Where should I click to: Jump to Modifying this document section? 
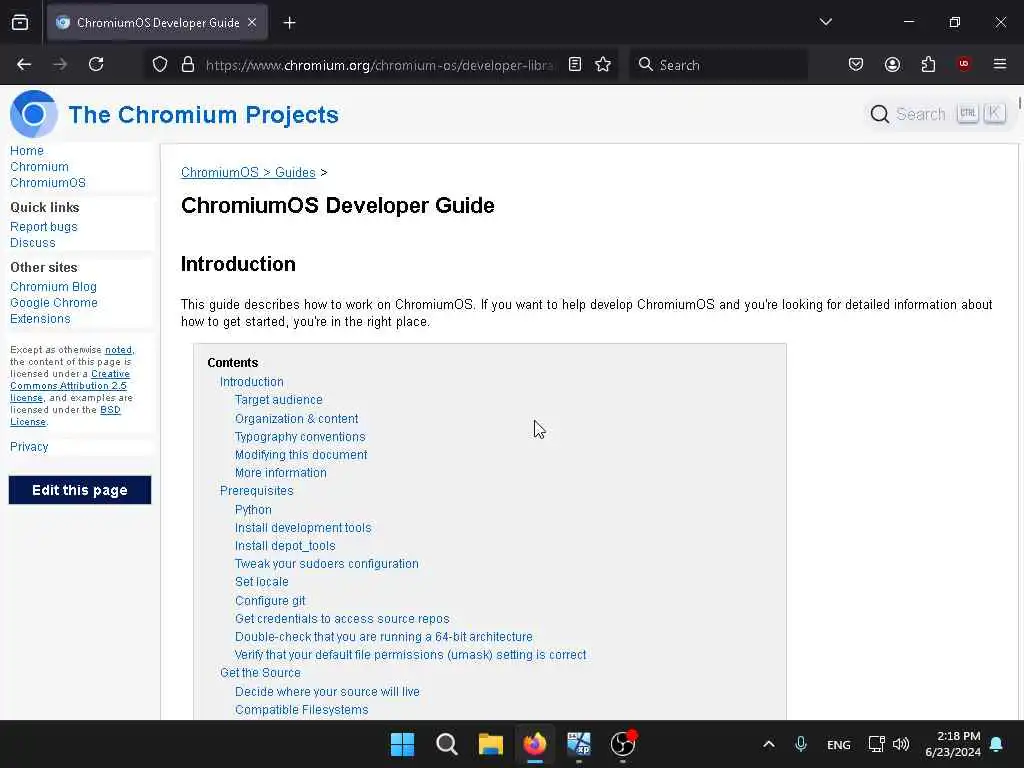point(301,455)
